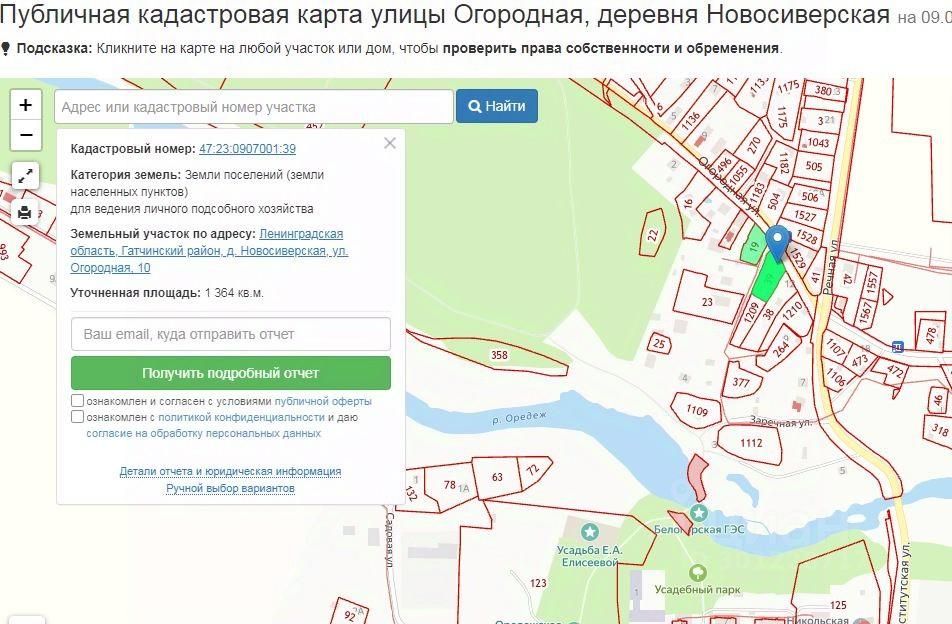Select parcel 505 on the map

pos(814,166)
